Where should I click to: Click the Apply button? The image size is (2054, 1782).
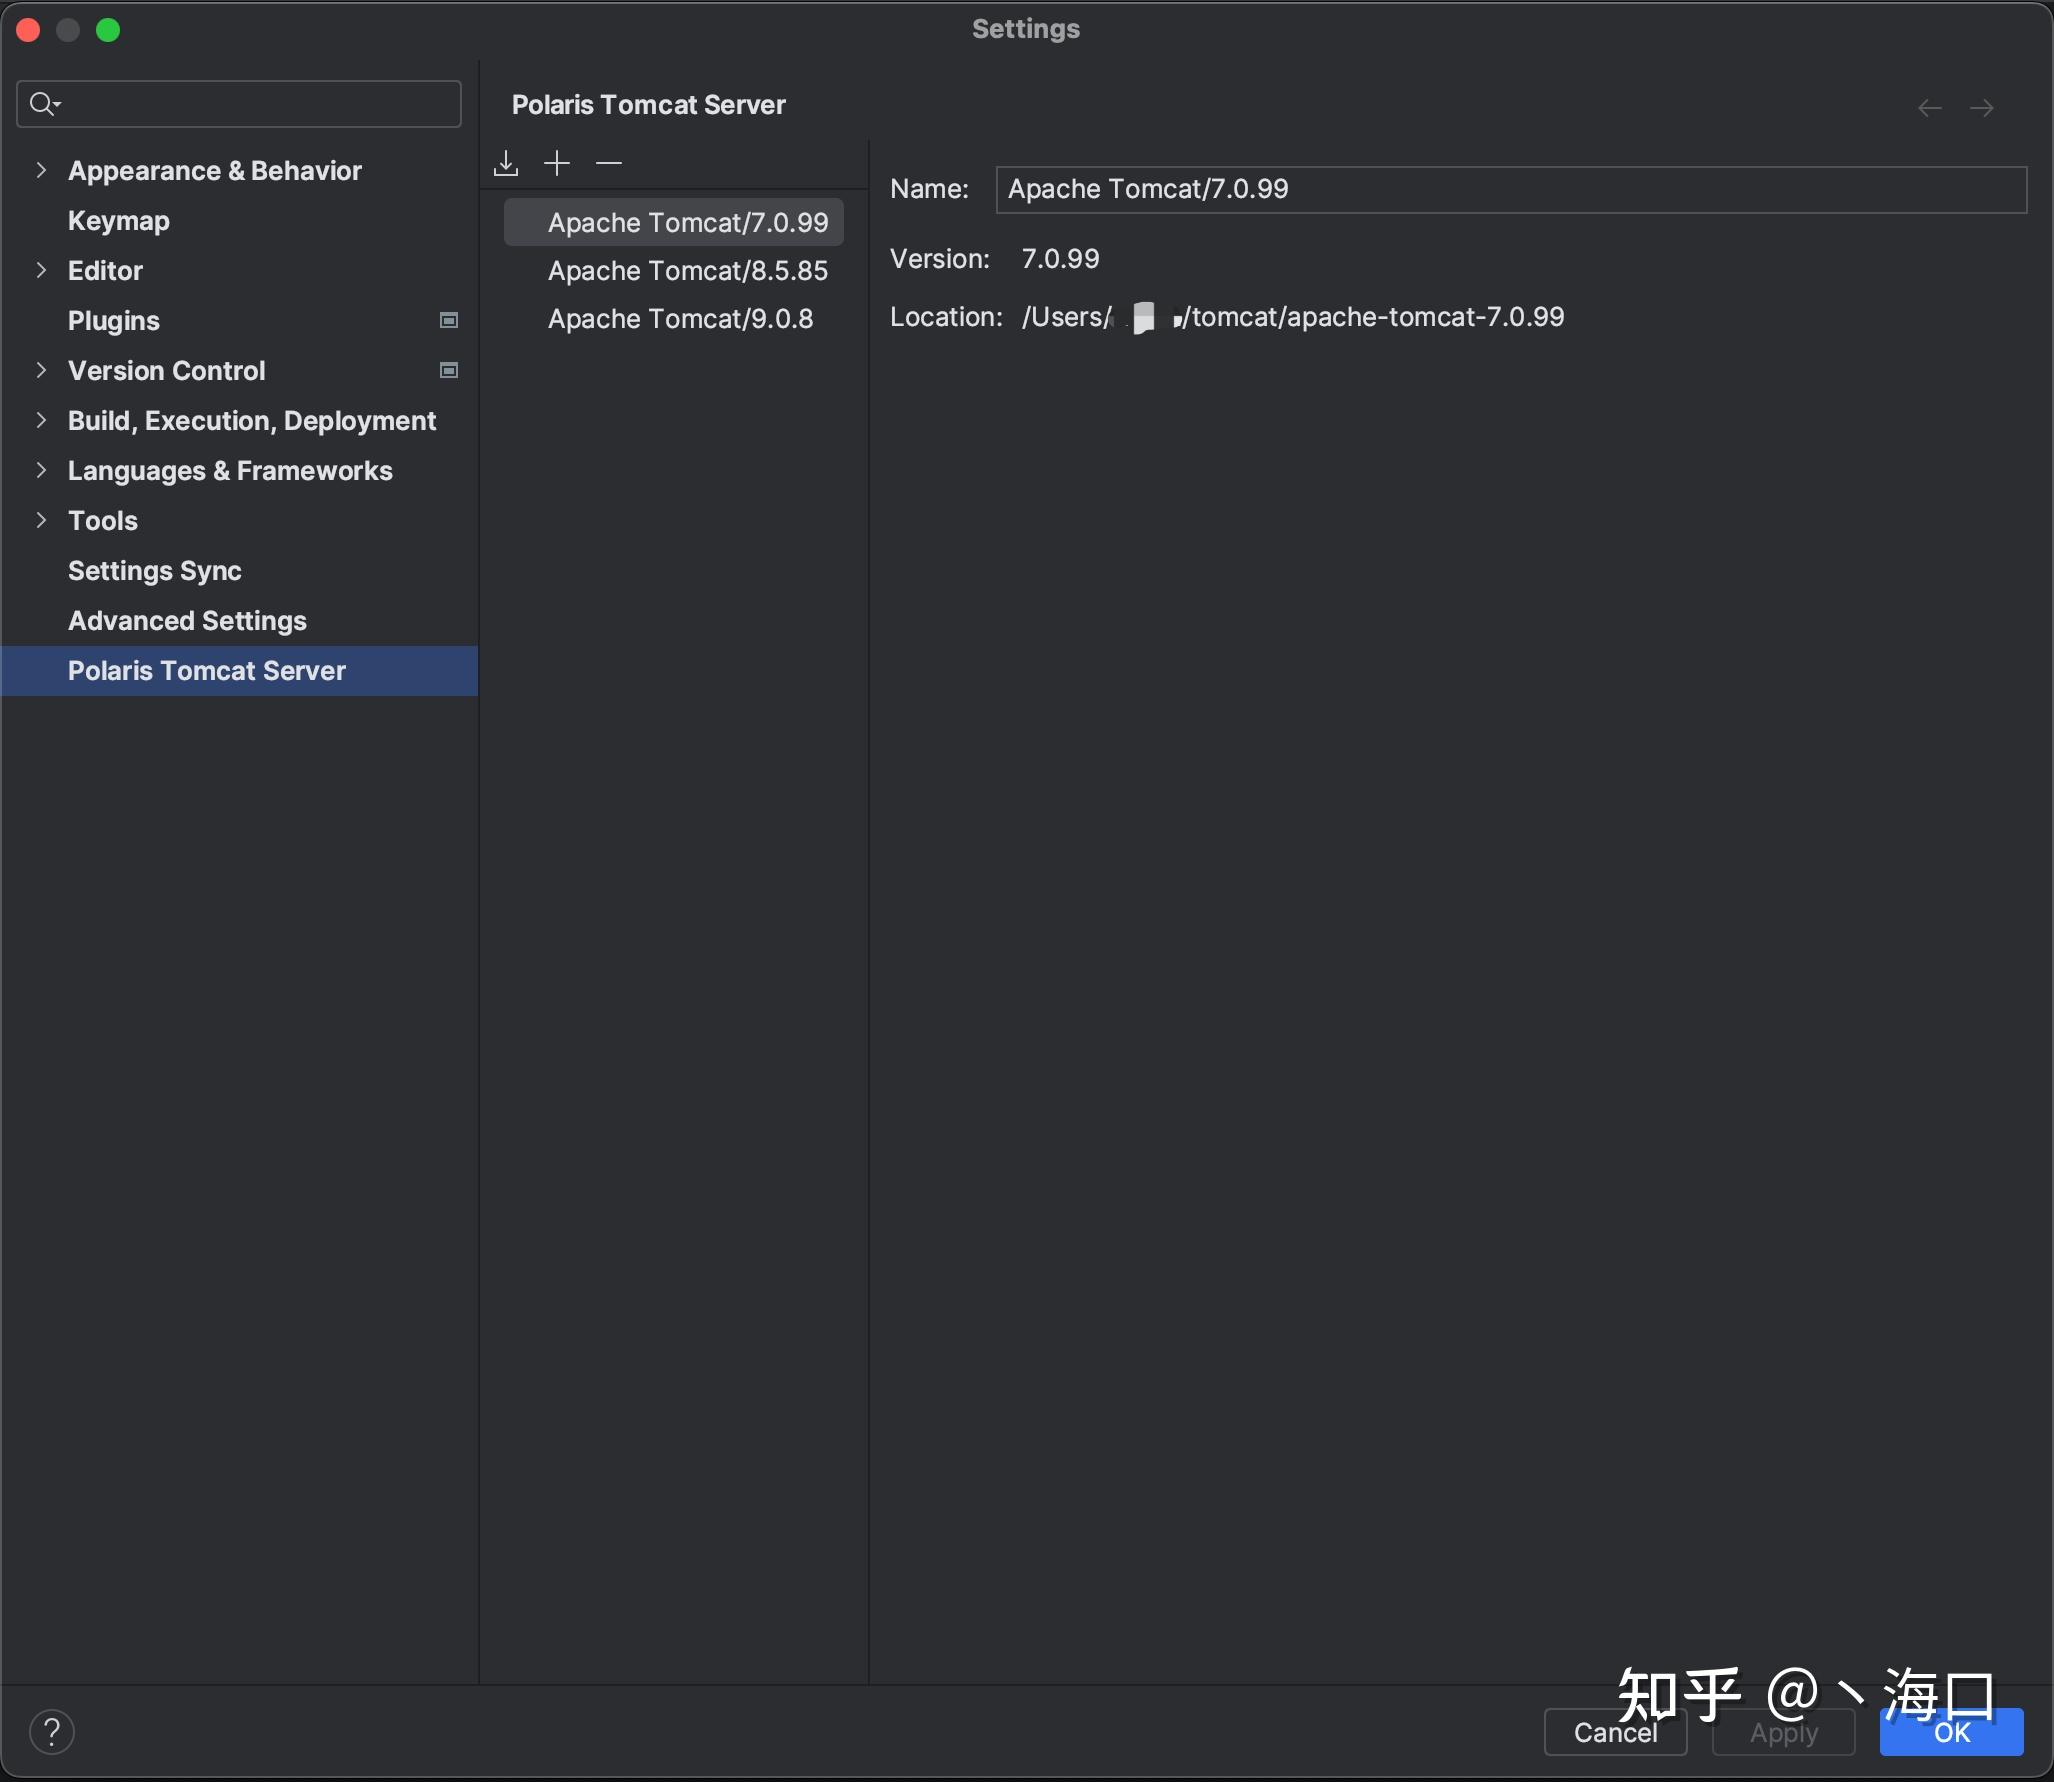1782,1730
